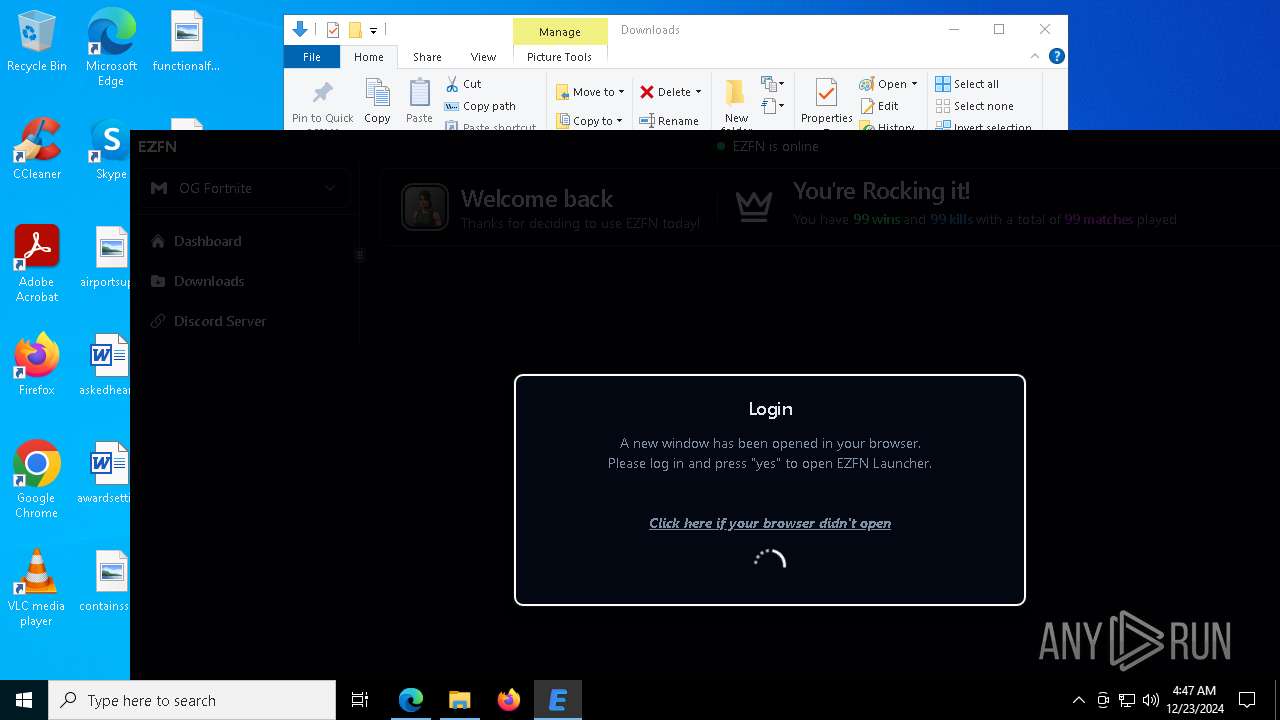1280x720 pixels.
Task: Open Discord Server link in EZFN sidebar
Action: point(208,321)
